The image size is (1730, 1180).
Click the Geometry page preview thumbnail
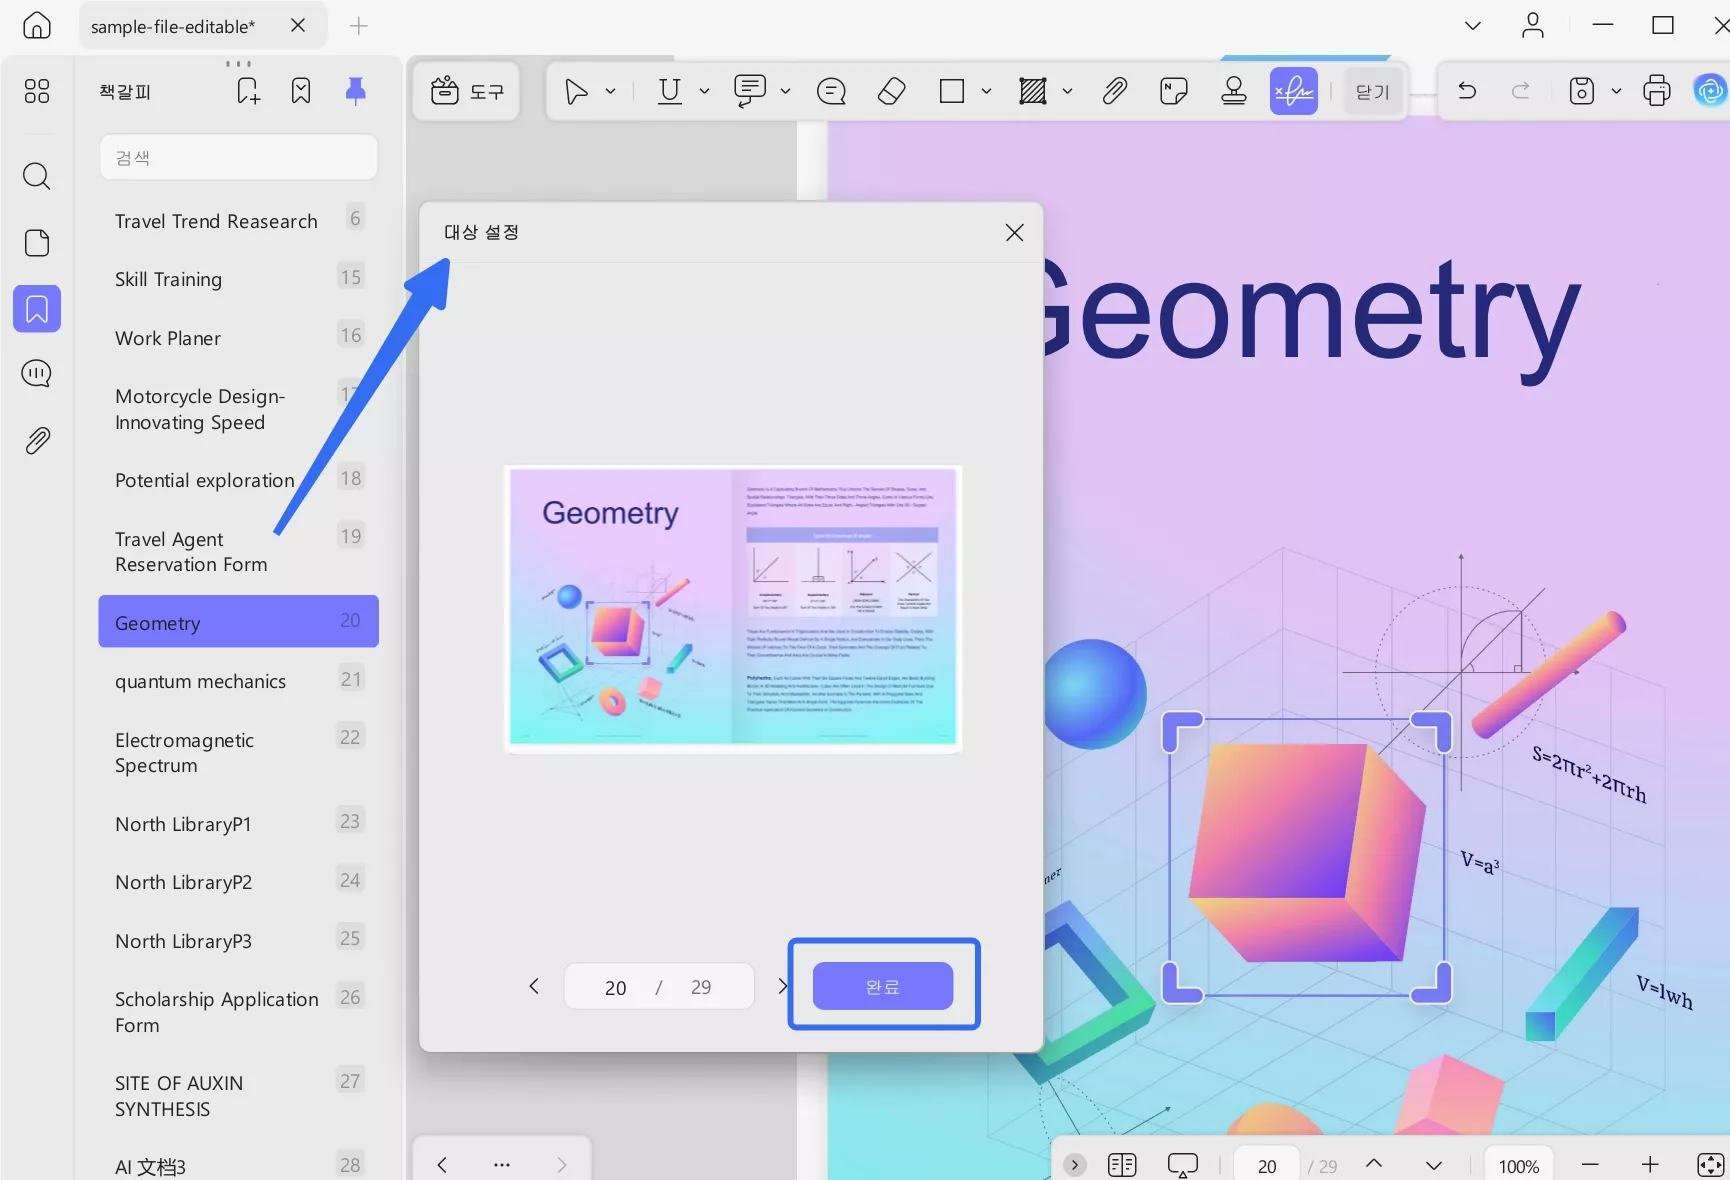pos(733,608)
